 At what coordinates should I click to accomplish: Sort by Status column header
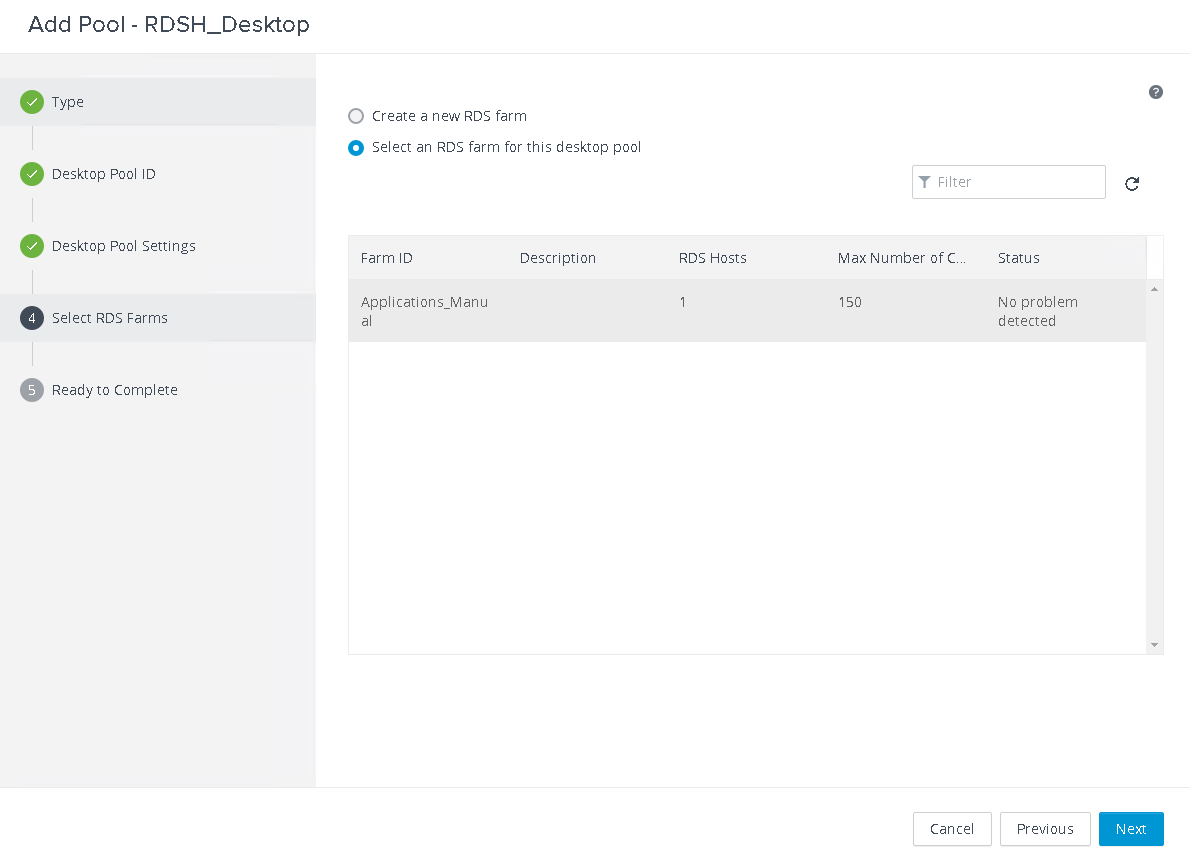click(1018, 258)
